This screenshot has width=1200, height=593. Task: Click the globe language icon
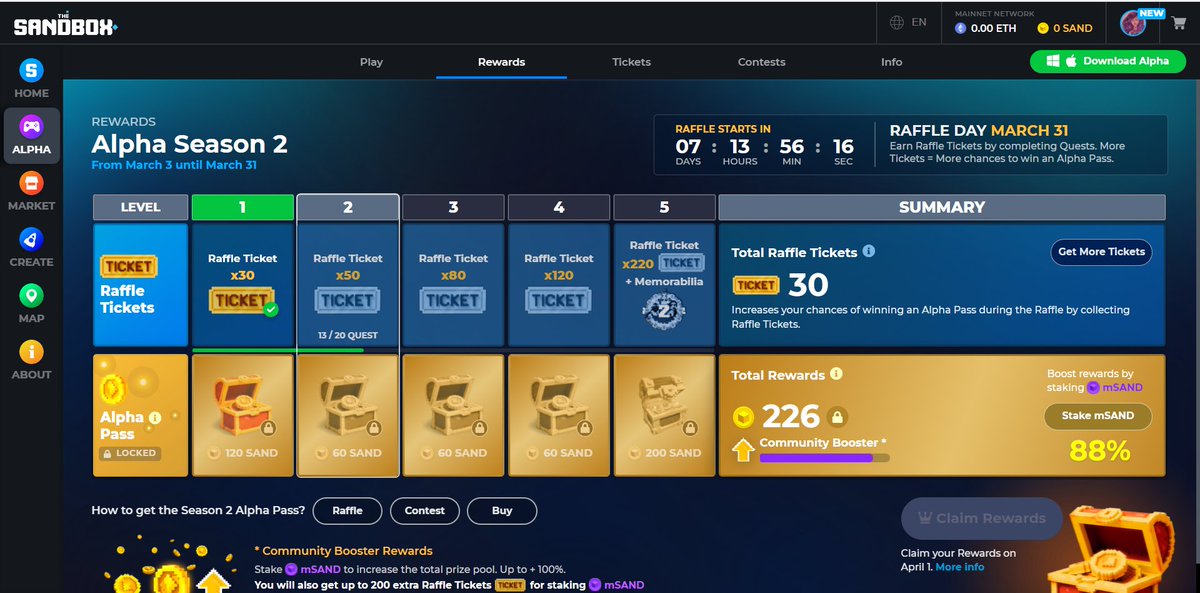(897, 22)
